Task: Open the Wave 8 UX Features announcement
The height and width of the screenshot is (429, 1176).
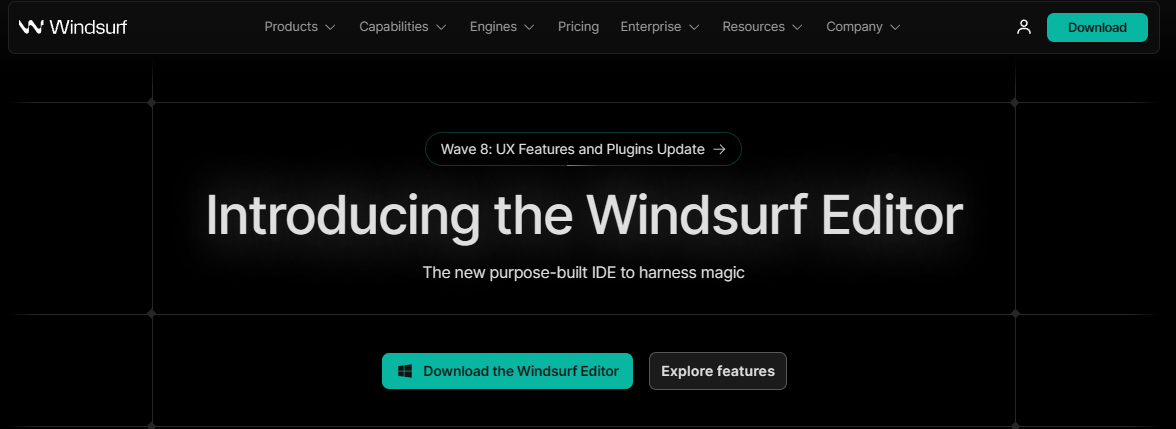Action: point(583,148)
